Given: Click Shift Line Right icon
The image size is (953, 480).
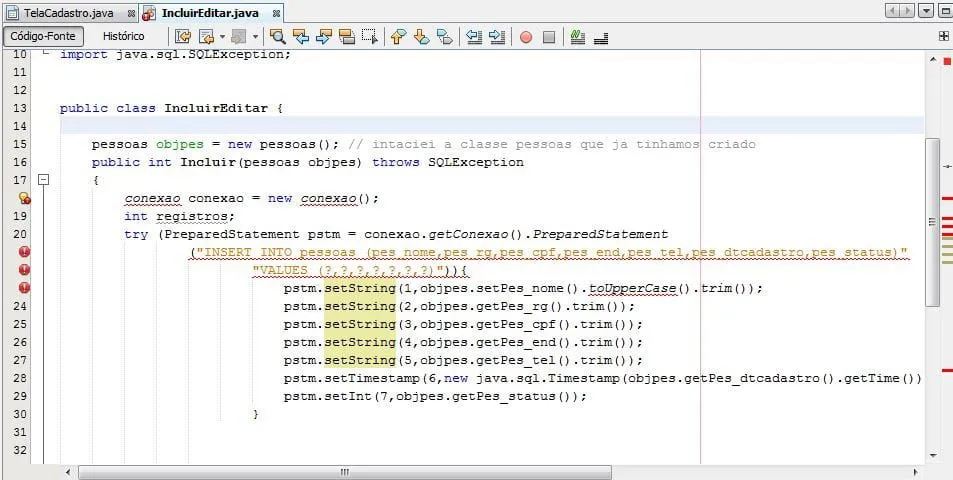Looking at the screenshot, I should (x=496, y=37).
